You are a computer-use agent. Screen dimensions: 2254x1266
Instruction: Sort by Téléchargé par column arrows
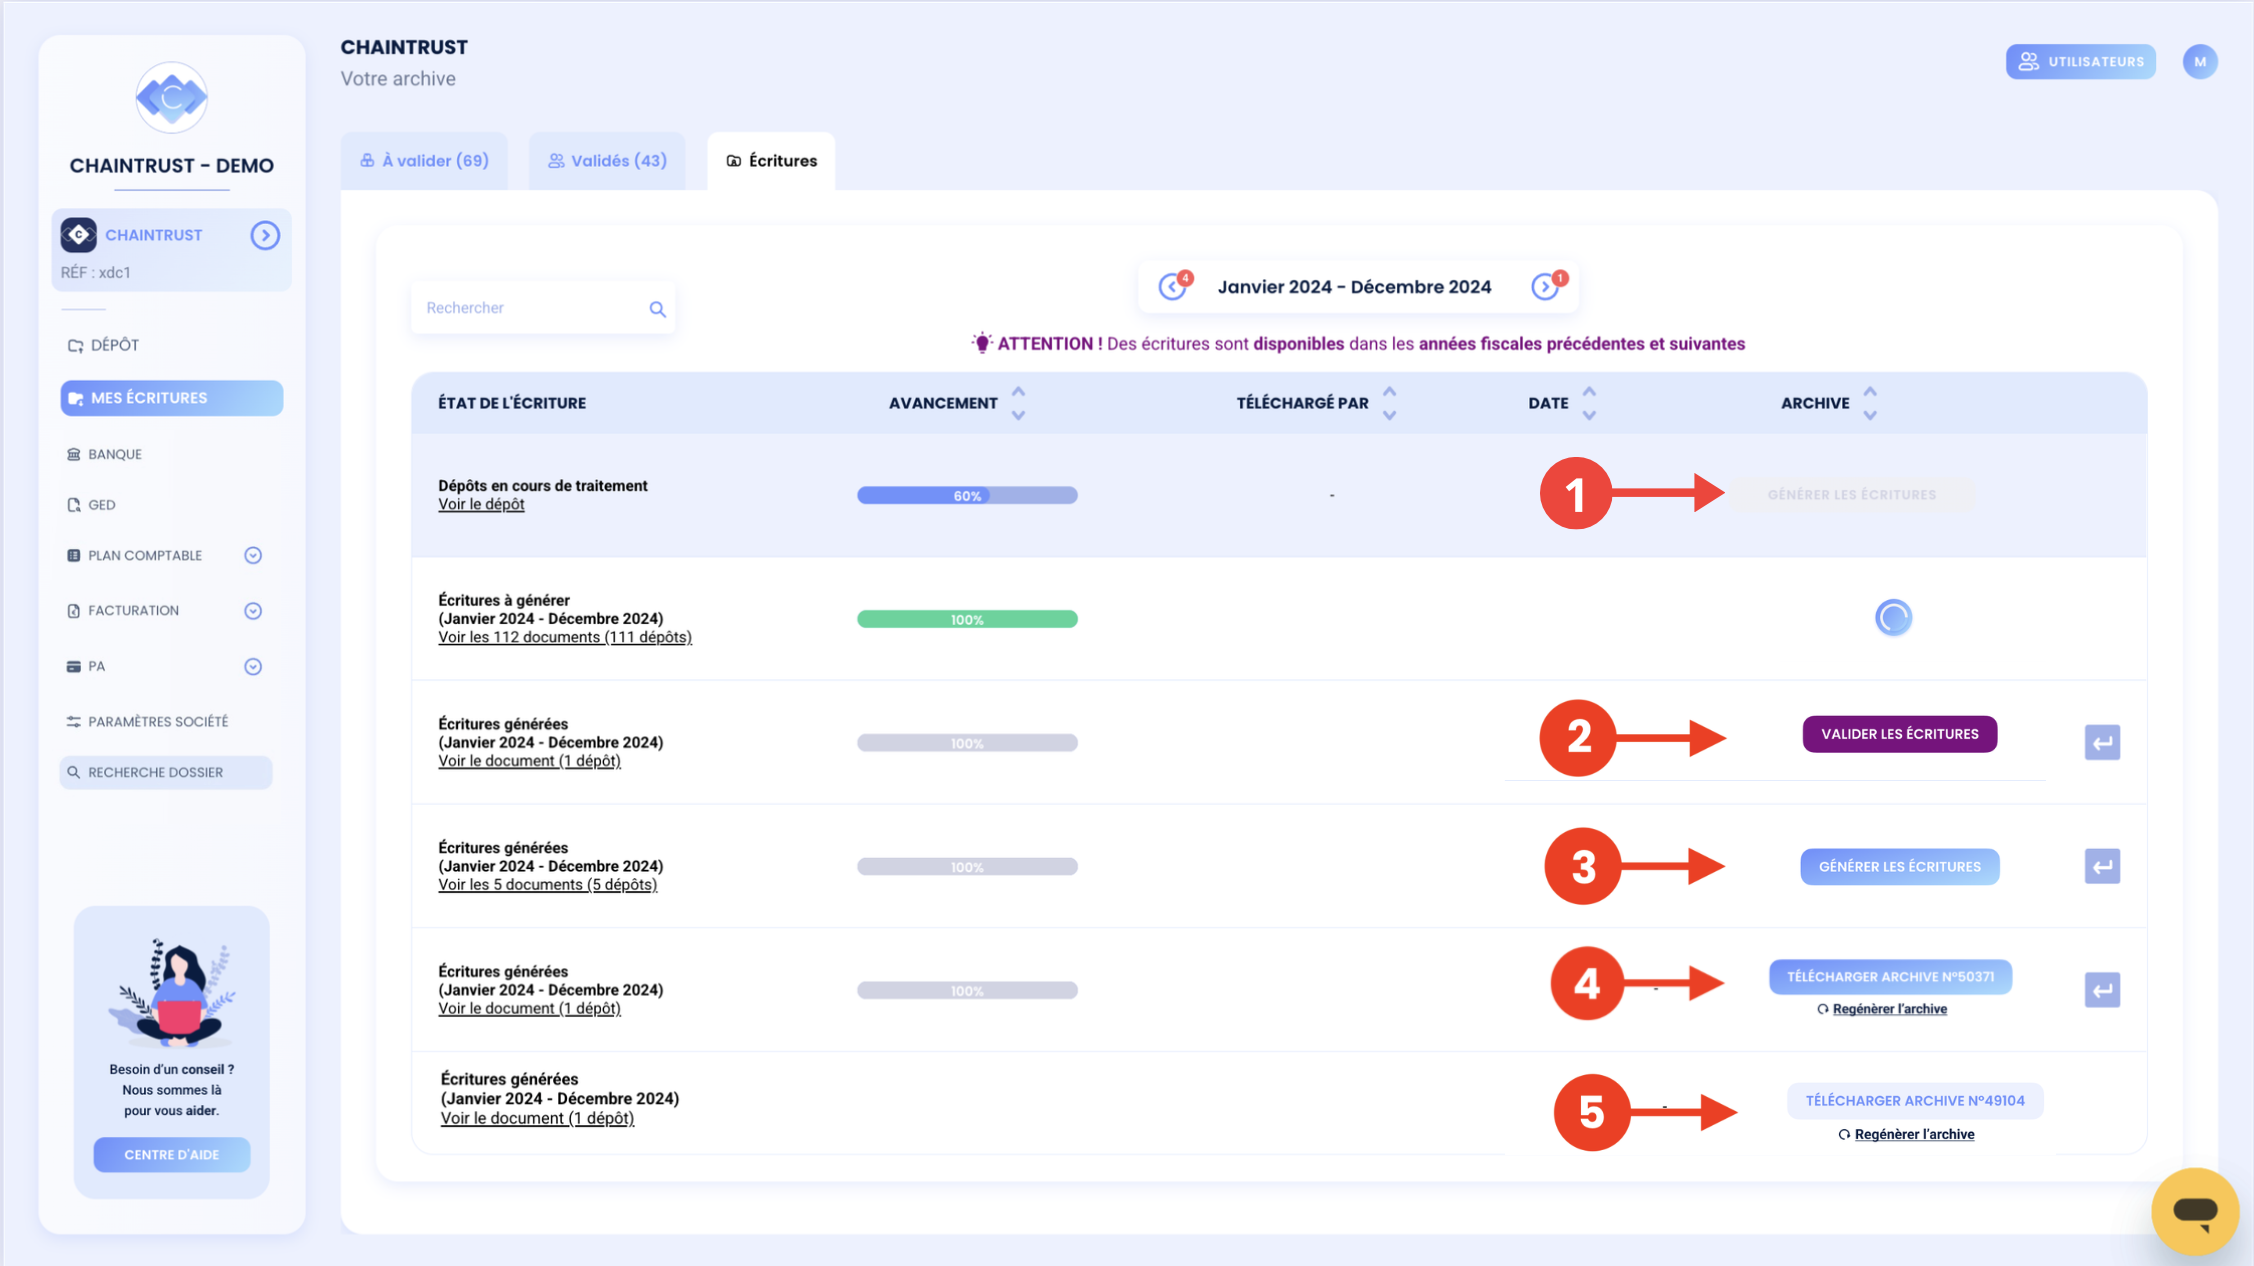(1389, 403)
